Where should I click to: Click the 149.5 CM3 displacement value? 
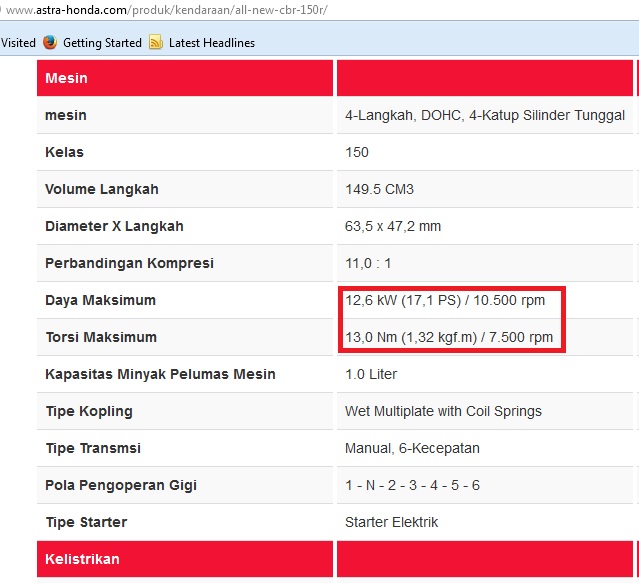click(379, 189)
